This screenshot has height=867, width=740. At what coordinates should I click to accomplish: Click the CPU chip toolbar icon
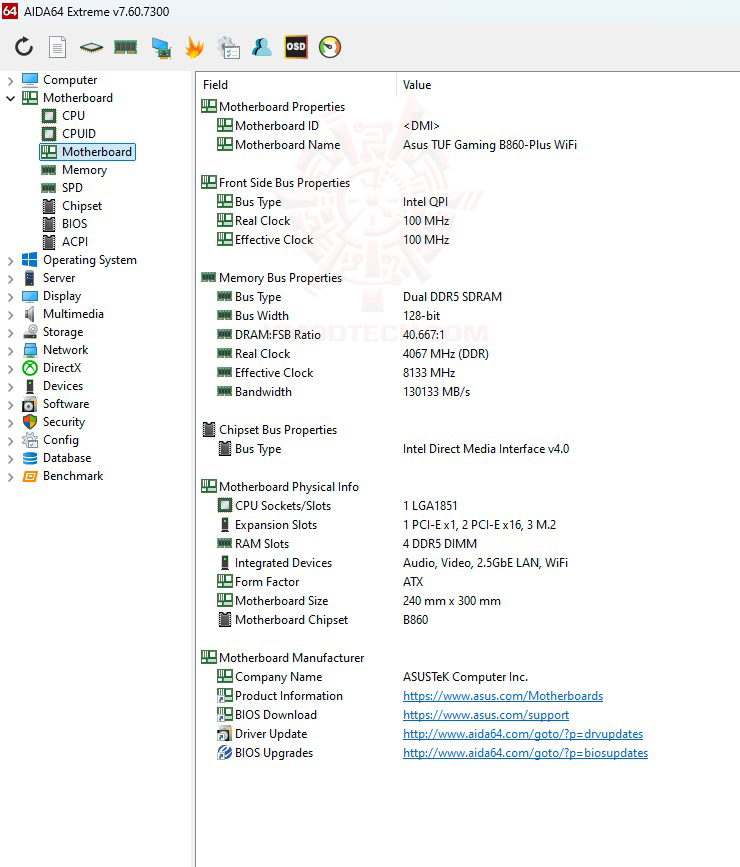[91, 48]
